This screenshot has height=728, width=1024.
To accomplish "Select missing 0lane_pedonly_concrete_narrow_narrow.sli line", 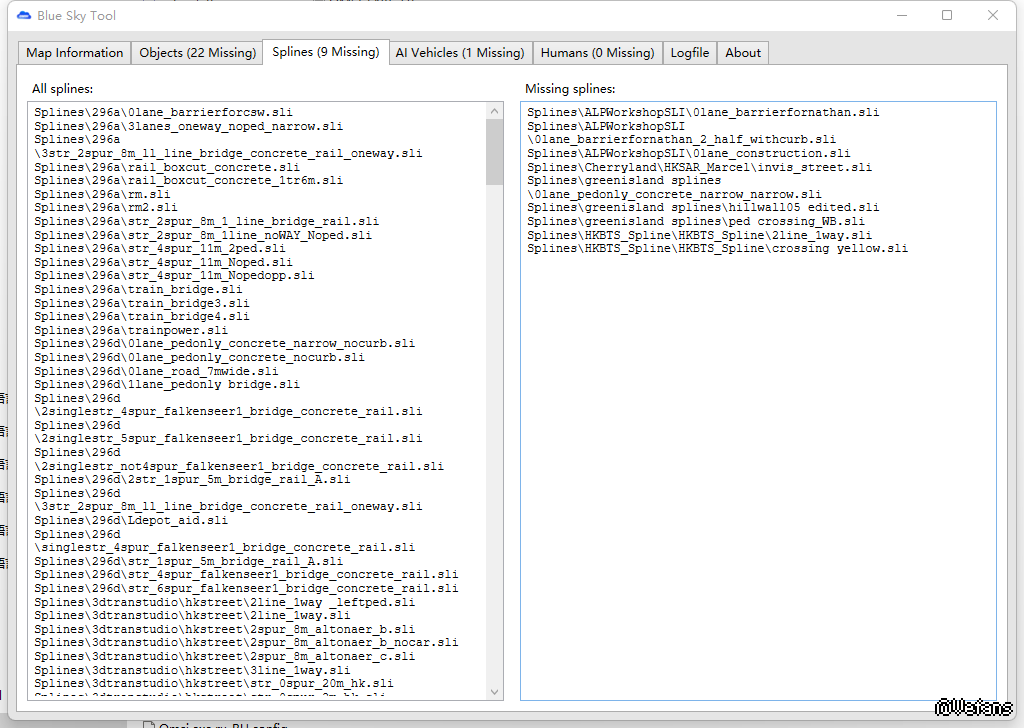I will (x=674, y=194).
